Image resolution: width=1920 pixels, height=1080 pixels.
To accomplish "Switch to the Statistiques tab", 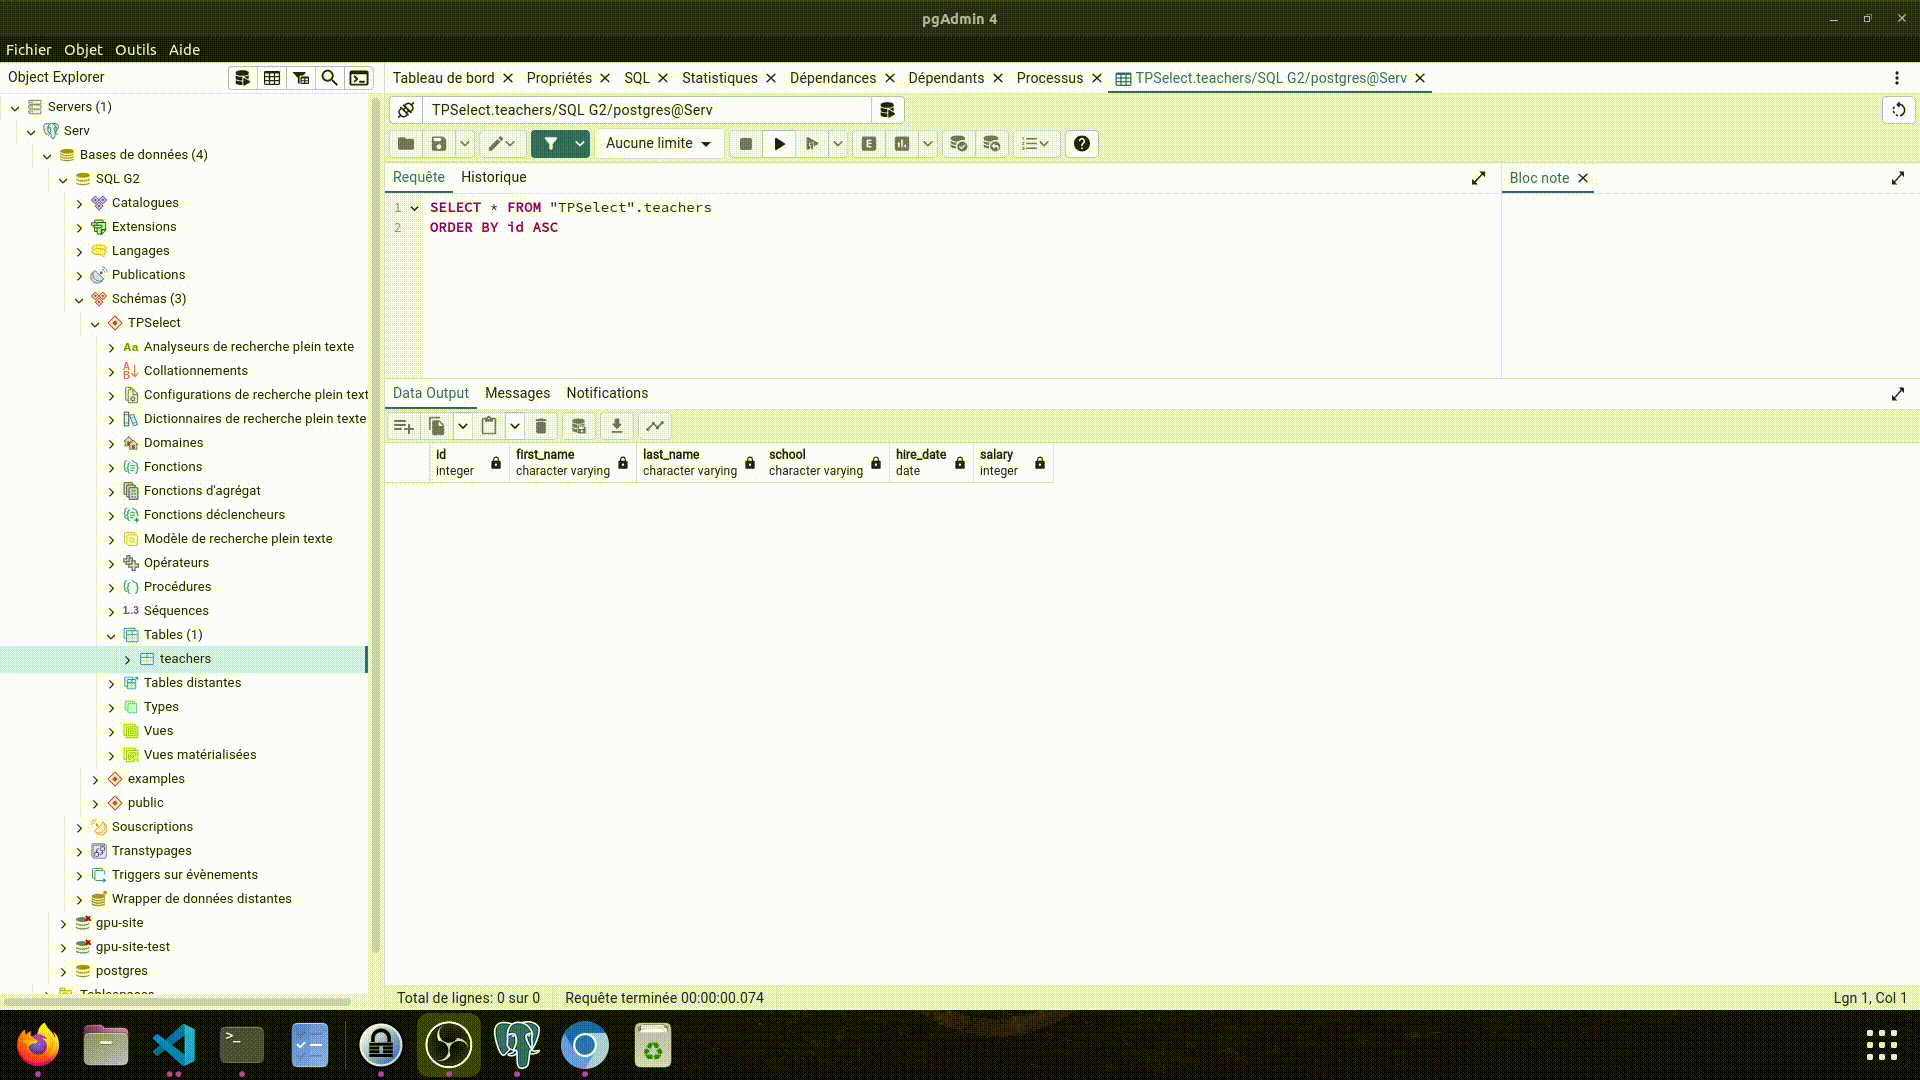I will click(x=719, y=78).
